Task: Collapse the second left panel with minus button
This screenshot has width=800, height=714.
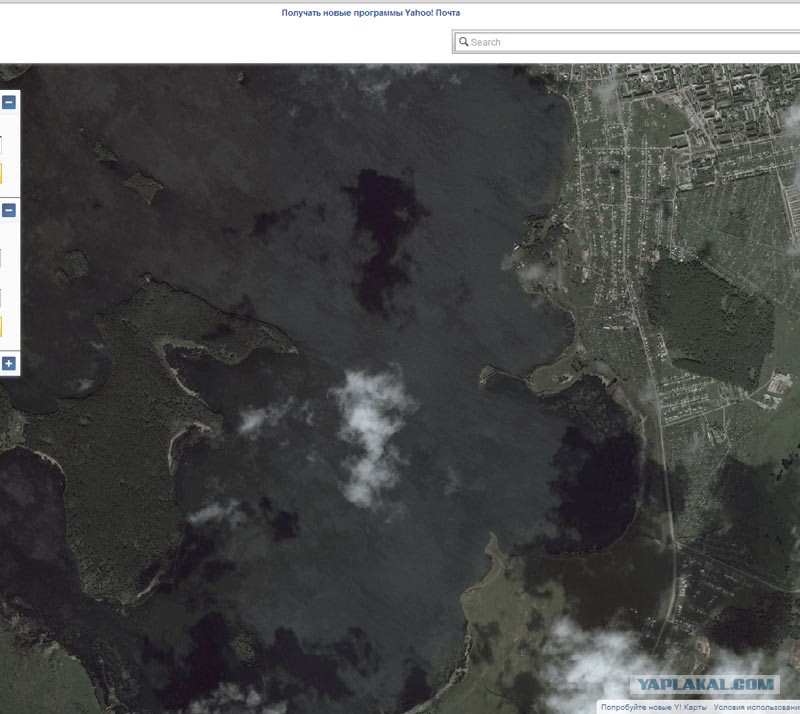Action: pyautogui.click(x=8, y=210)
